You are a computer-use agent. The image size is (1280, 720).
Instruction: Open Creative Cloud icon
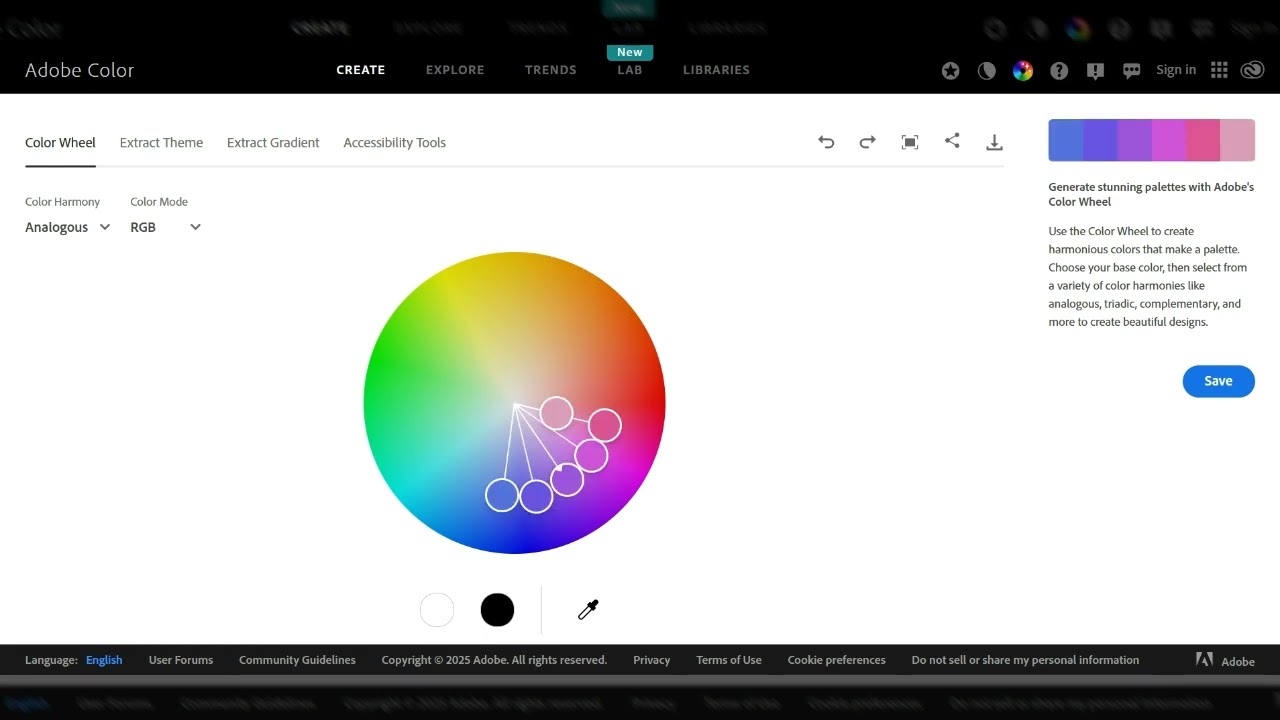click(1252, 70)
